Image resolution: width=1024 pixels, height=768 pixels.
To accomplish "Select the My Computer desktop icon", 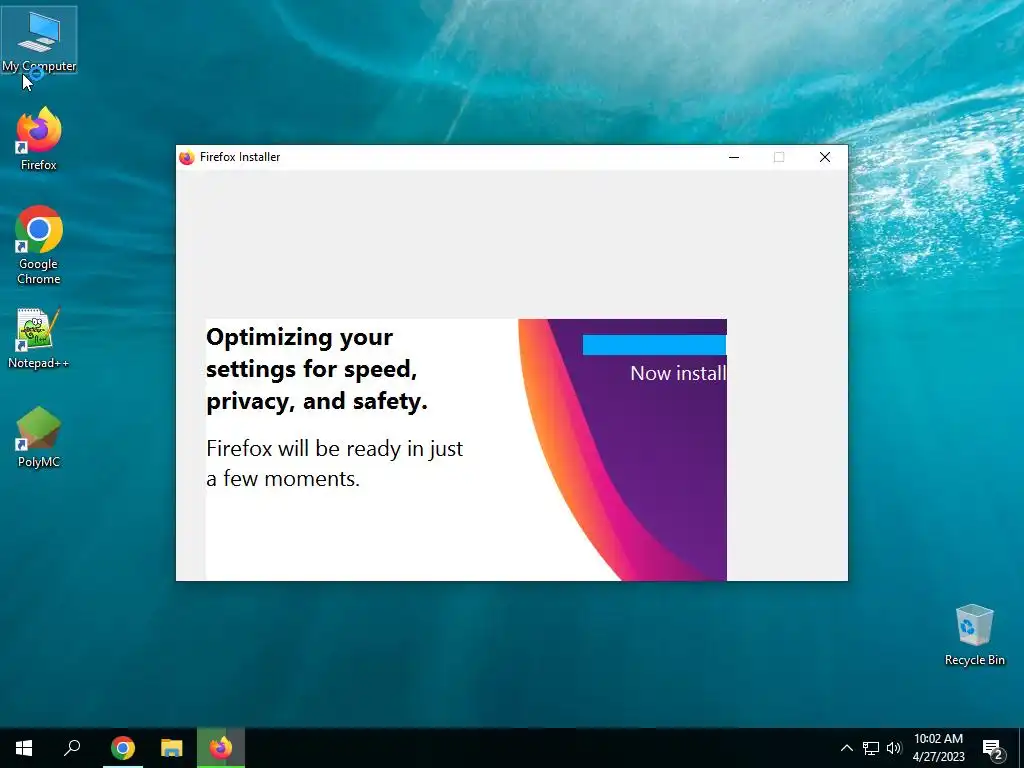I will [x=39, y=40].
